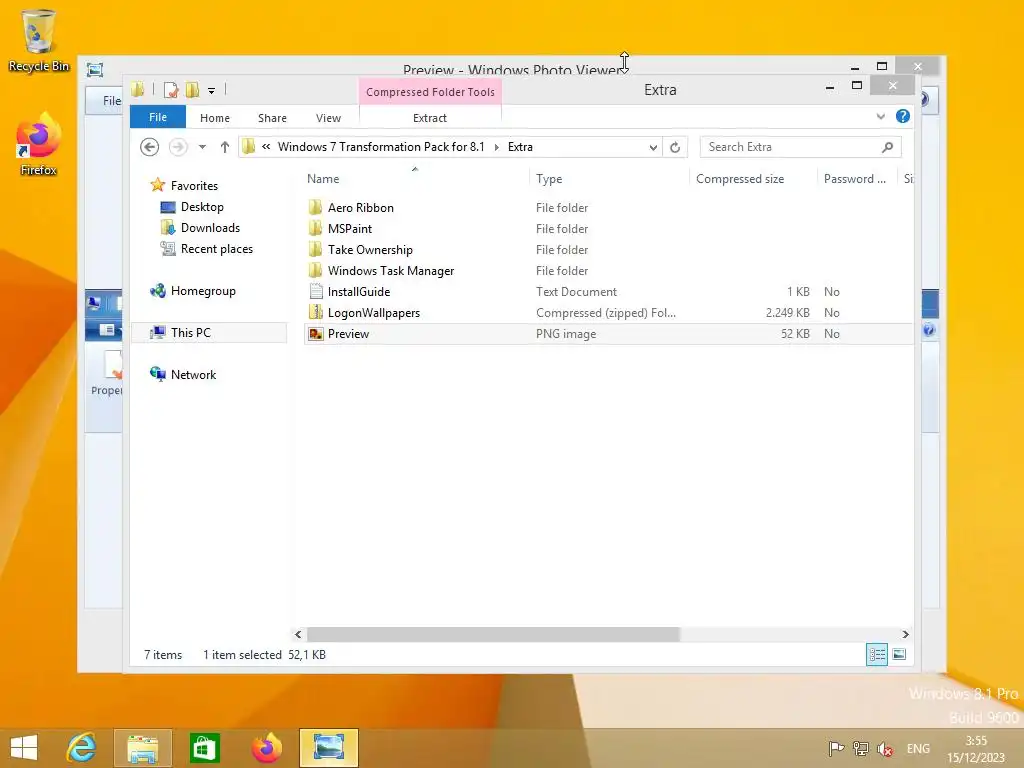Go back with the back arrow button
The height and width of the screenshot is (768, 1024).
coord(150,147)
